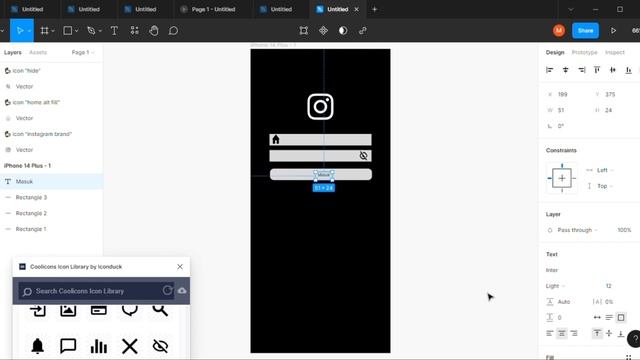Screen dimensions: 640x360
Task: Click the Use as mask icon
Action: 343,31
